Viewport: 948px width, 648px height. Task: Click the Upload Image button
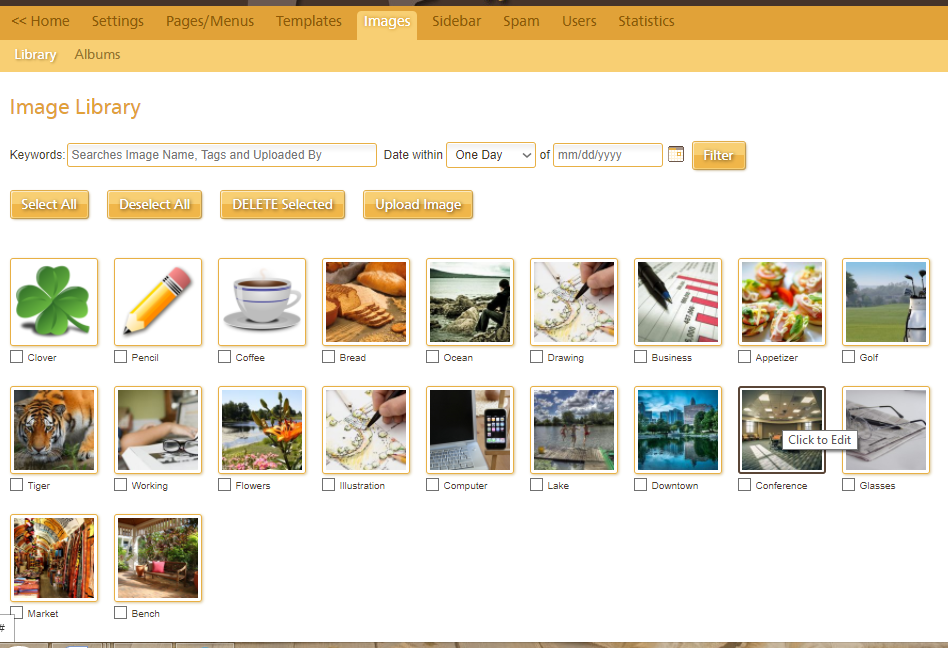click(418, 204)
